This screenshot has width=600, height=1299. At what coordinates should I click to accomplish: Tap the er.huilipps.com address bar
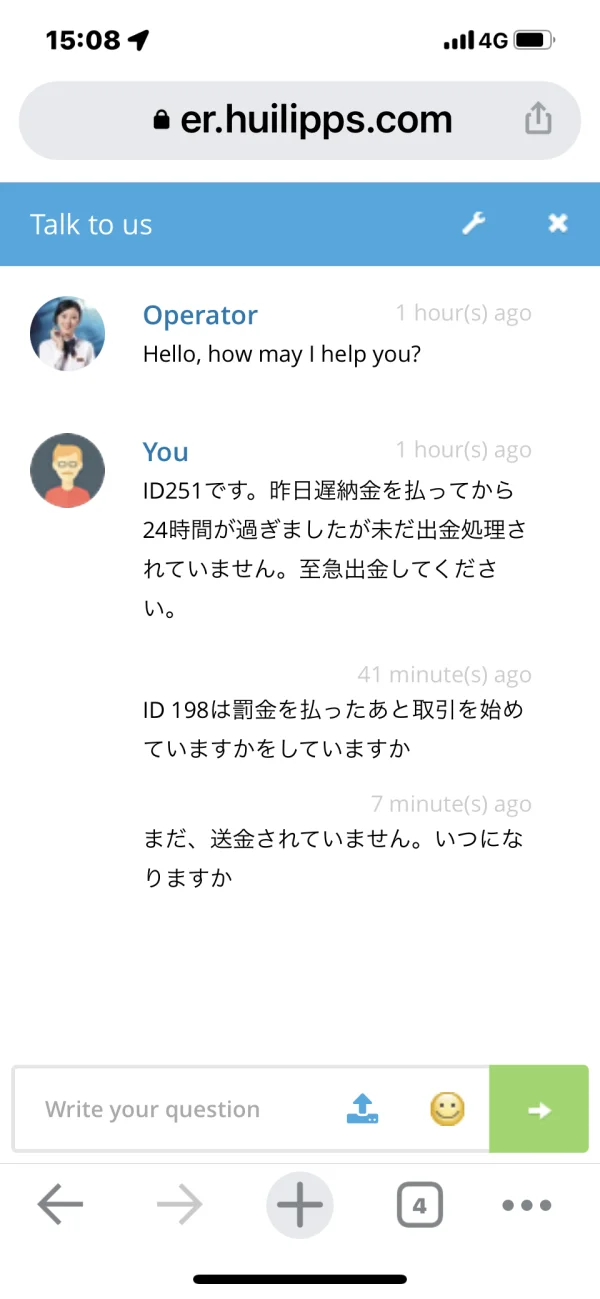click(x=316, y=121)
